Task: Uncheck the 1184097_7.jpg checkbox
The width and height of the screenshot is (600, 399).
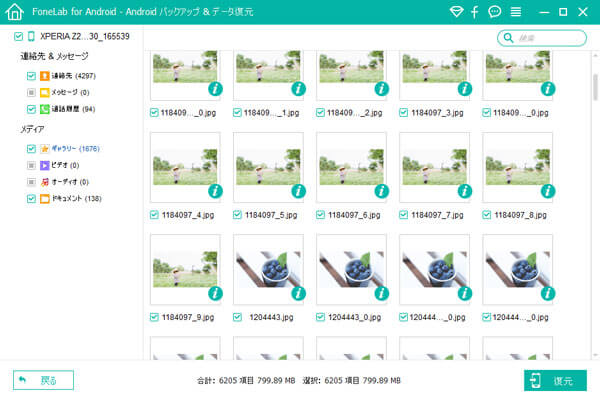Action: [x=403, y=215]
